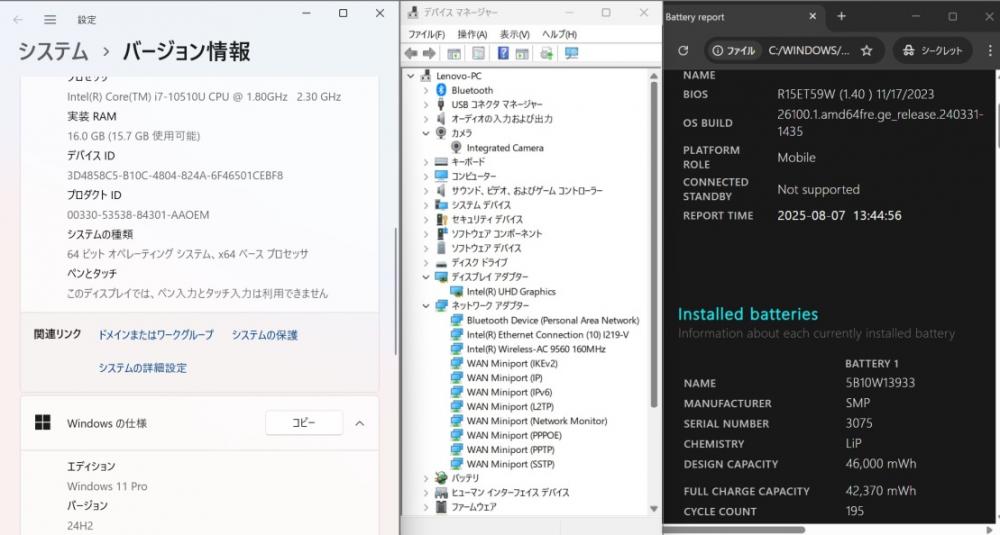
Task: Collapse the ディスプレイ アダプター category
Action: point(426,277)
